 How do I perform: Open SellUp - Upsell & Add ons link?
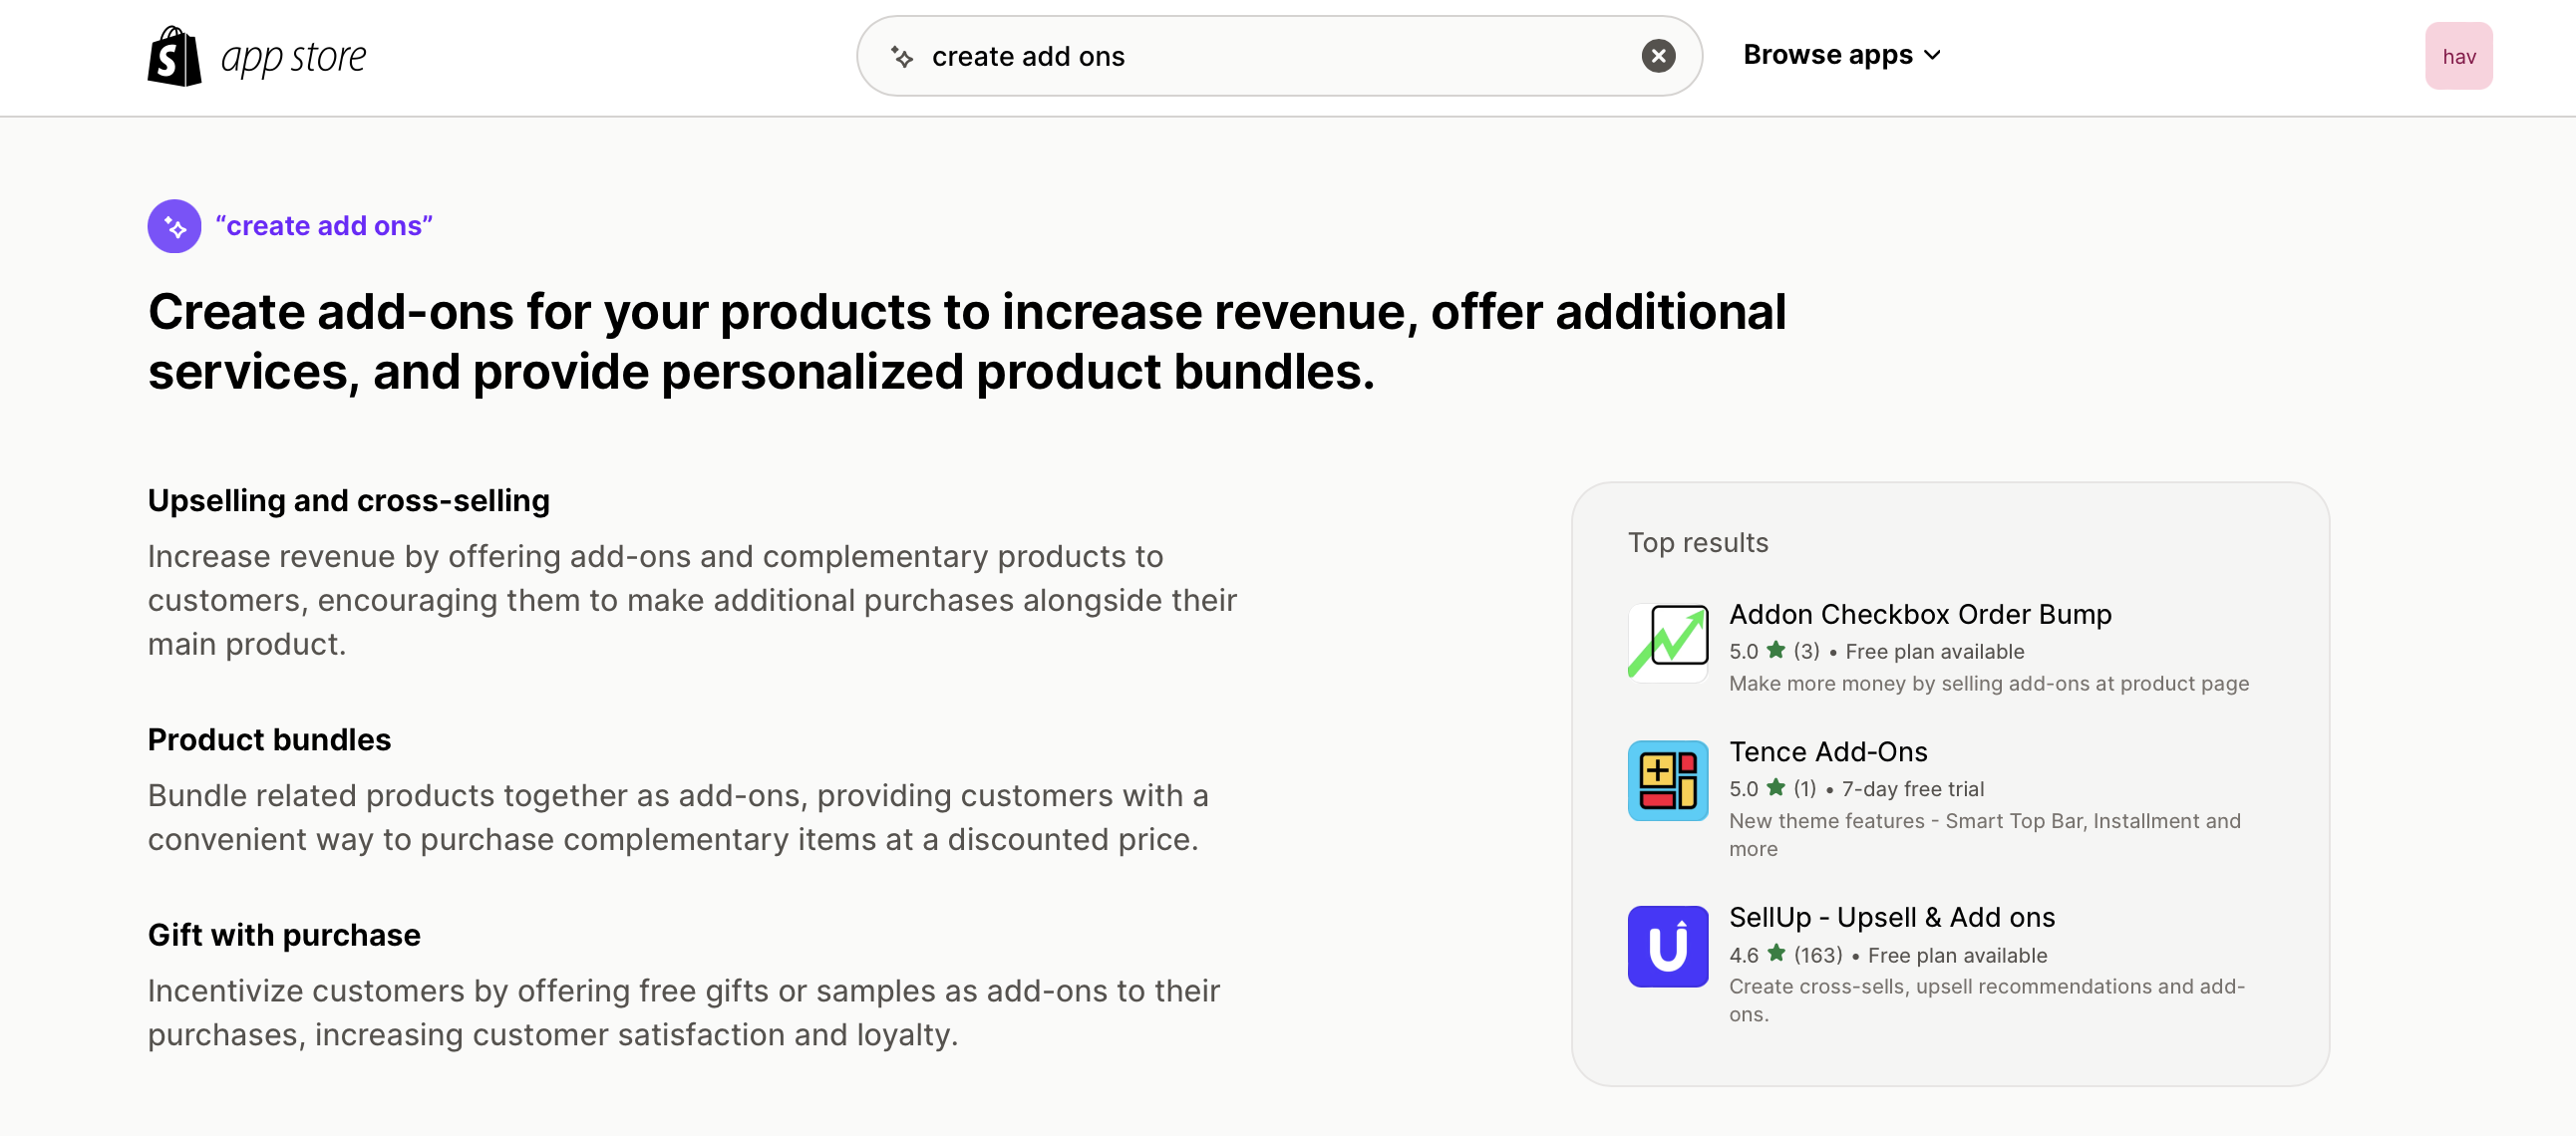pyautogui.click(x=1892, y=918)
